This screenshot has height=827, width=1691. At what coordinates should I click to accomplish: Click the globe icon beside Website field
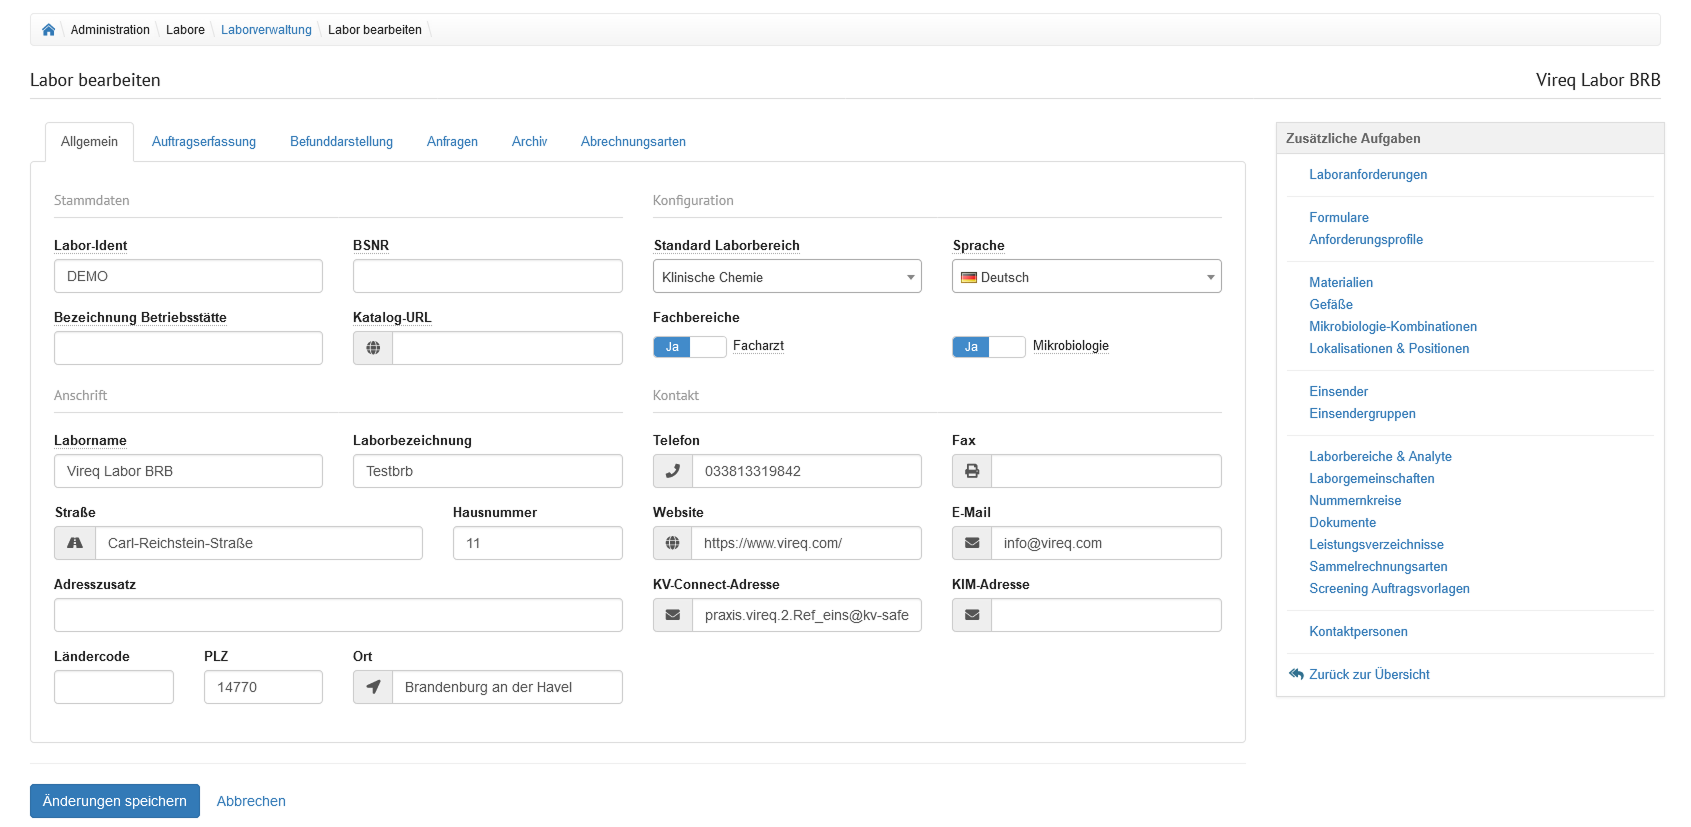(672, 543)
